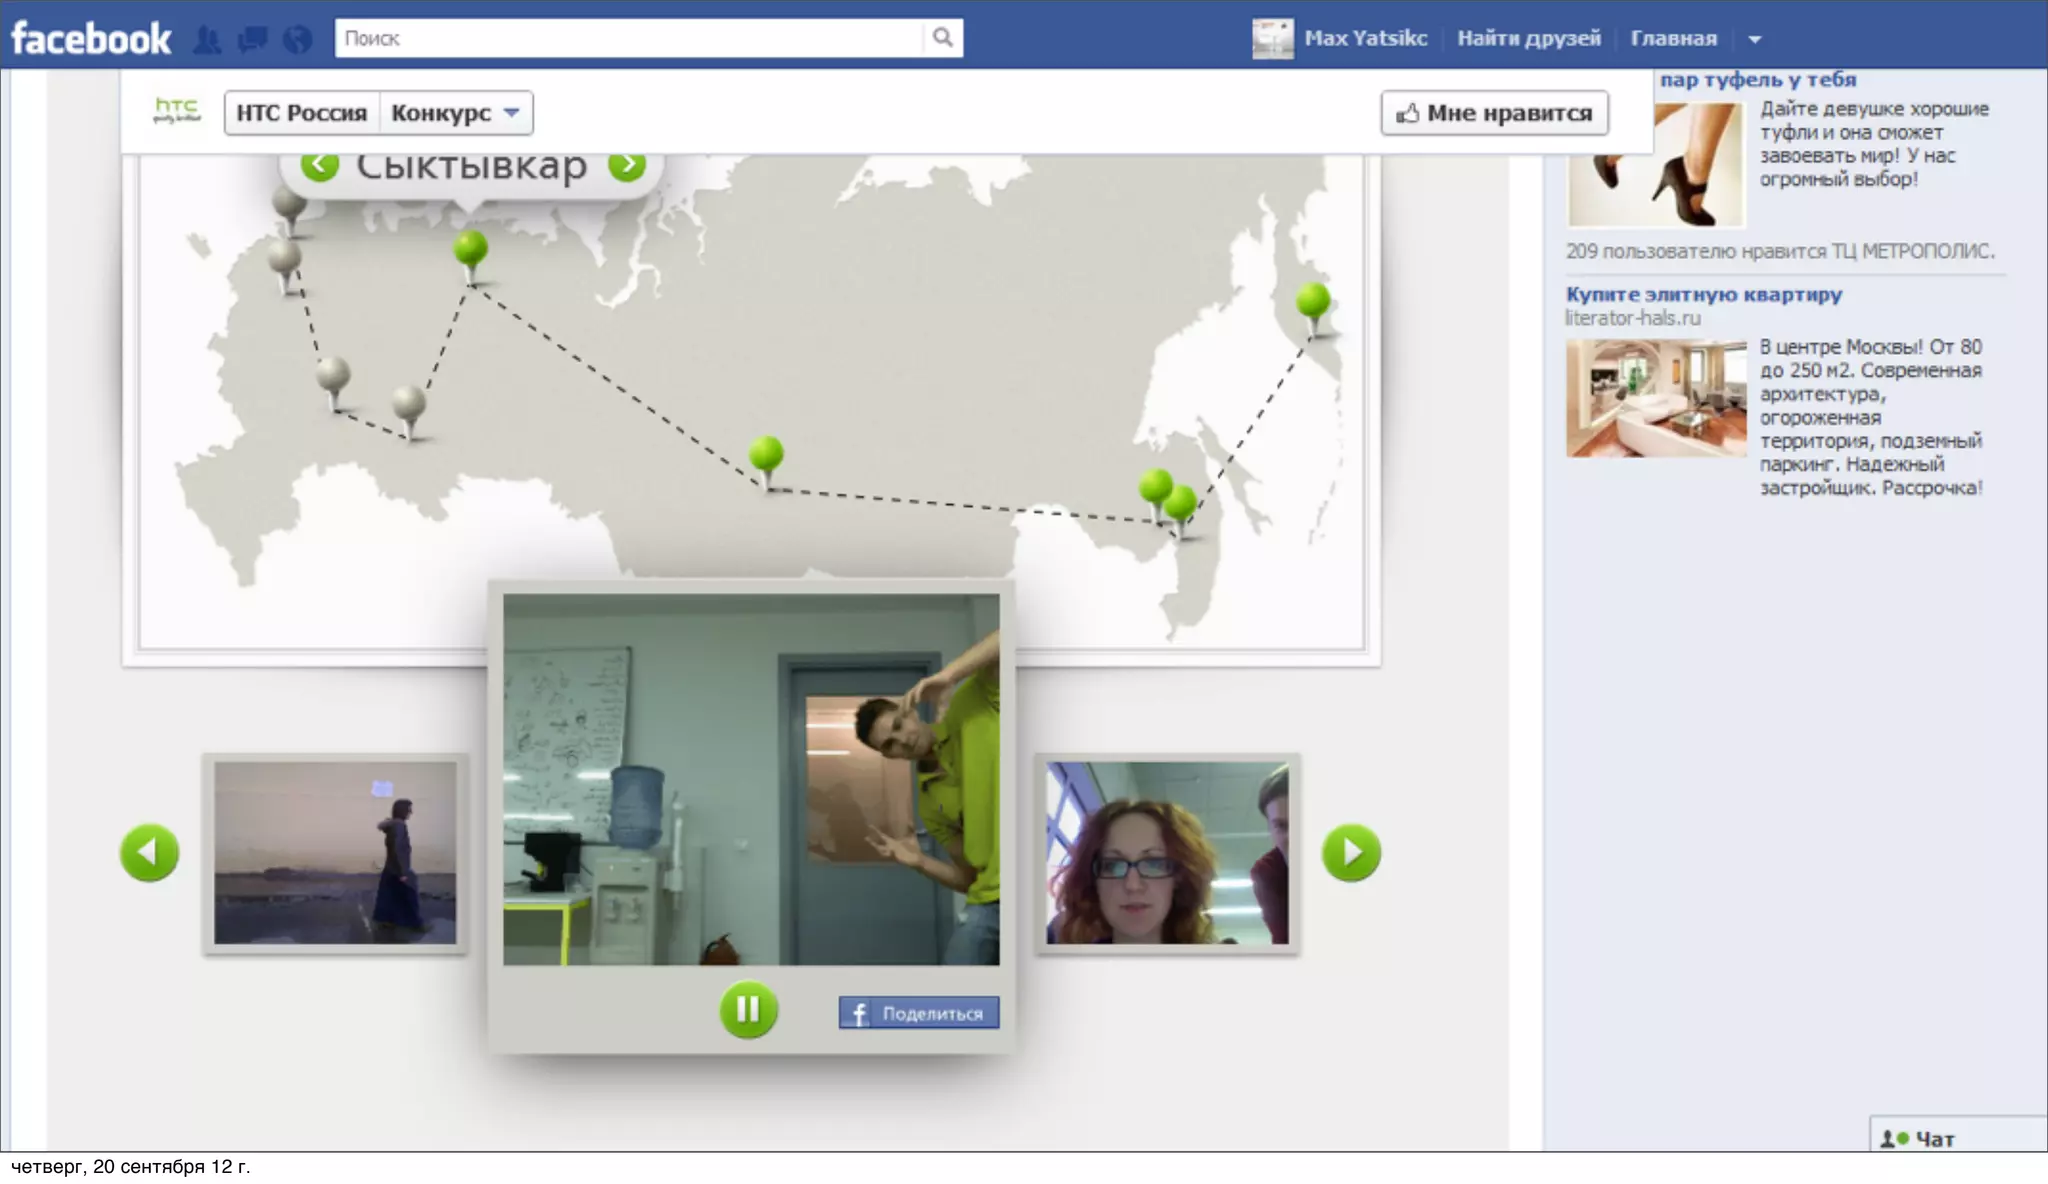Go to 'Главная' home page
The width and height of the screenshot is (2048, 1184).
click(x=1673, y=39)
